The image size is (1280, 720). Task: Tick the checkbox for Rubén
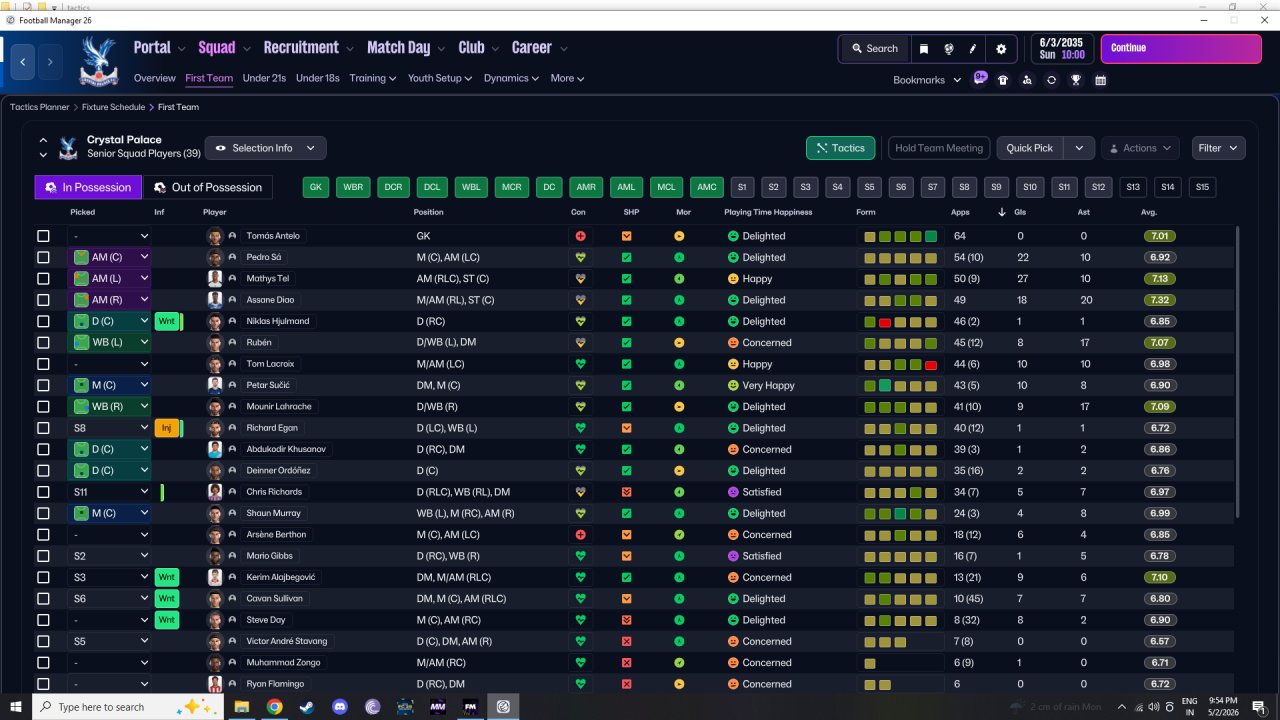click(43, 343)
